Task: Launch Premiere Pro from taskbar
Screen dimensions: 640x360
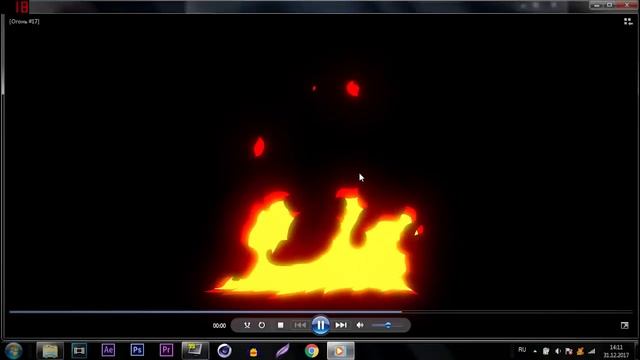Action: pyautogui.click(x=166, y=350)
